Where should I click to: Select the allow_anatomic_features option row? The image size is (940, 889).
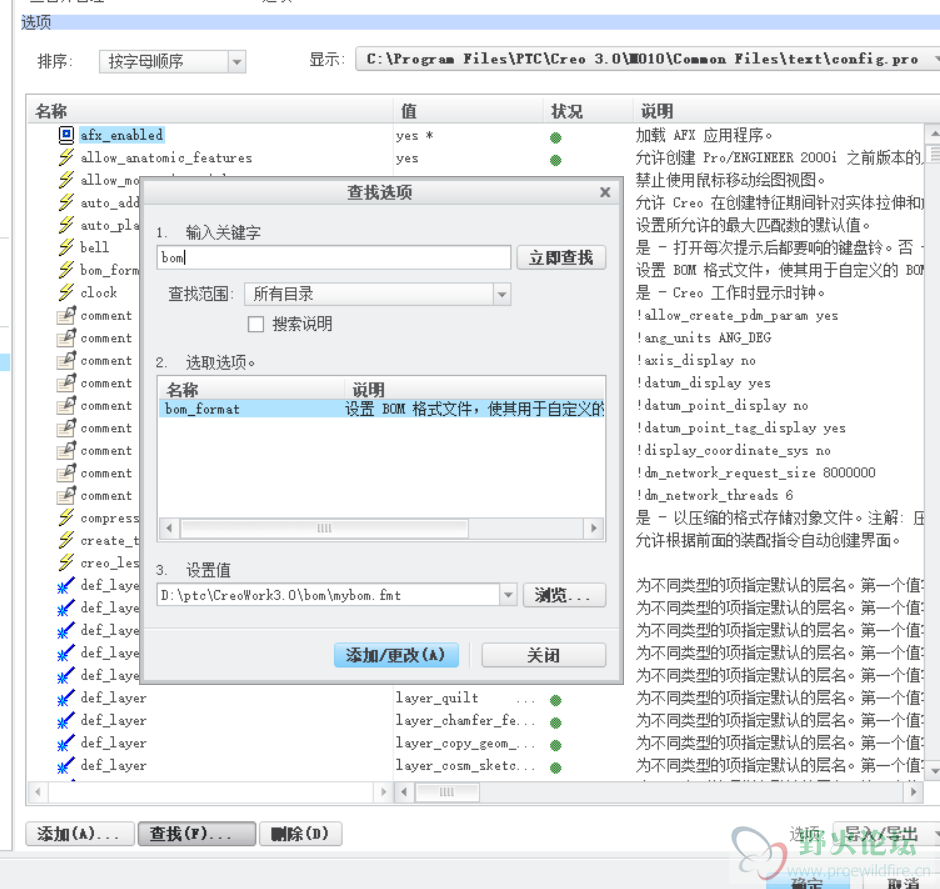(166, 158)
